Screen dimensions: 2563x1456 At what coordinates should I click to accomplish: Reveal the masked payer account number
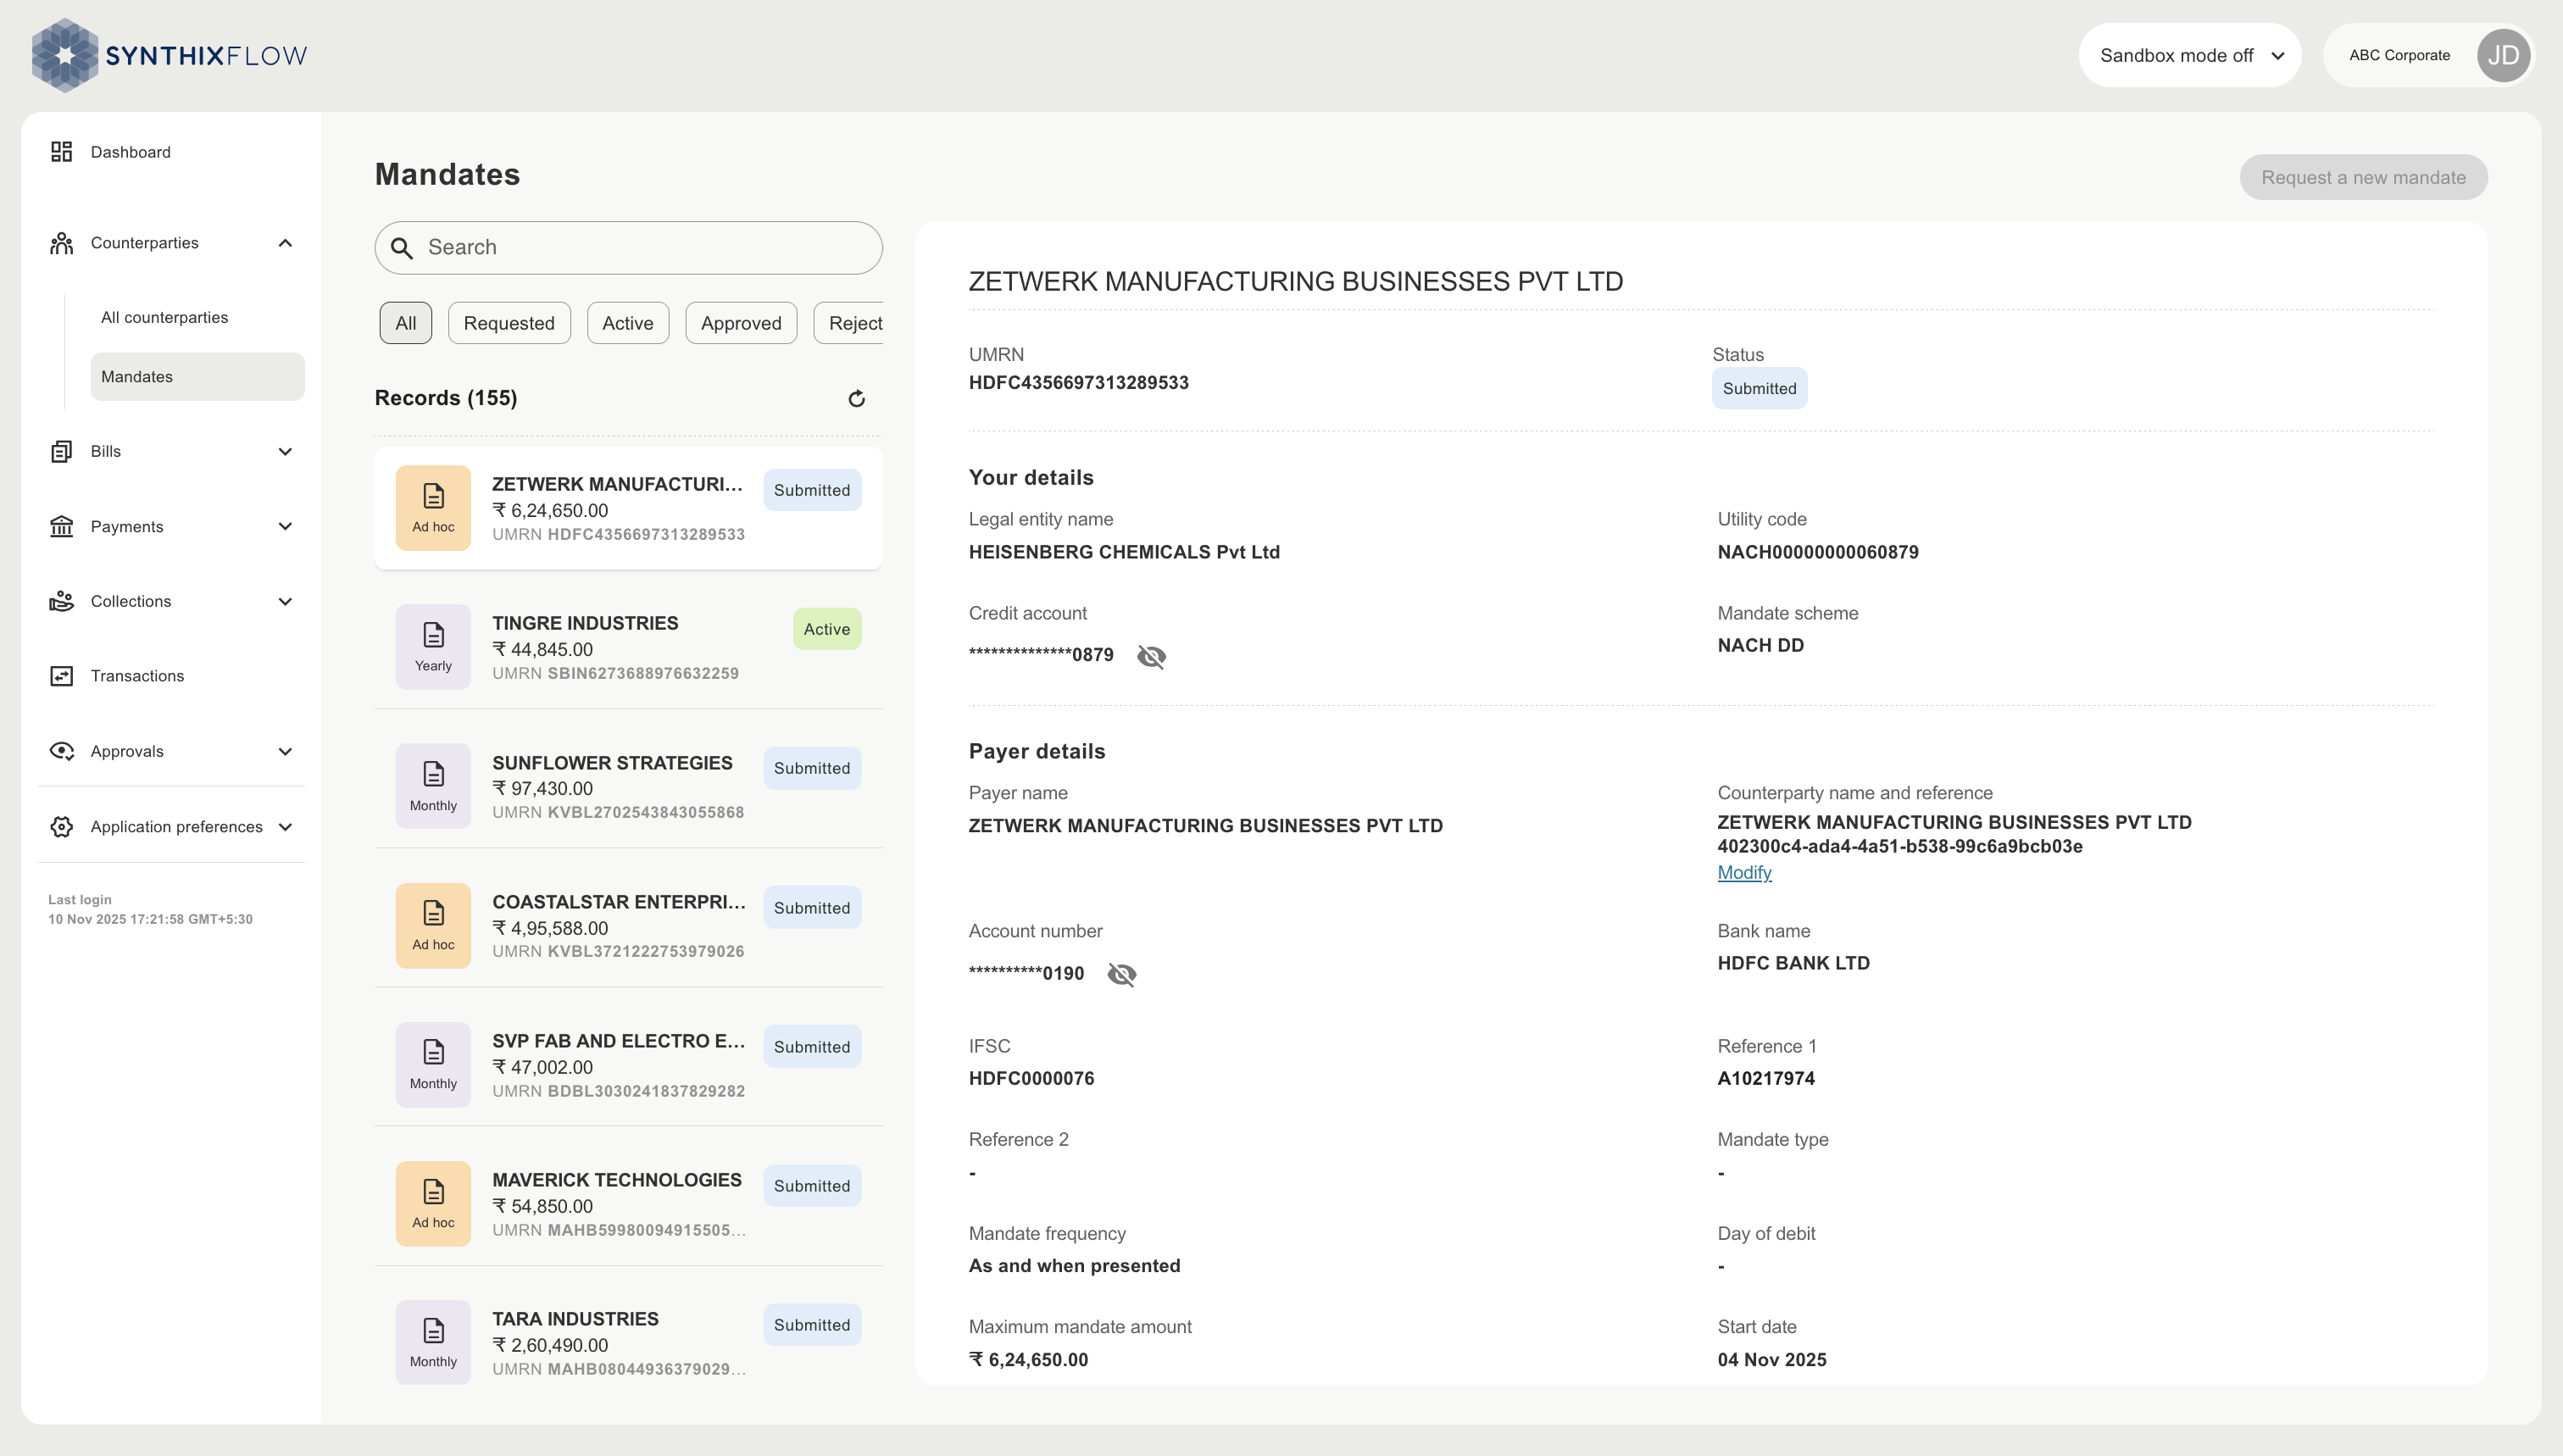(x=1122, y=974)
